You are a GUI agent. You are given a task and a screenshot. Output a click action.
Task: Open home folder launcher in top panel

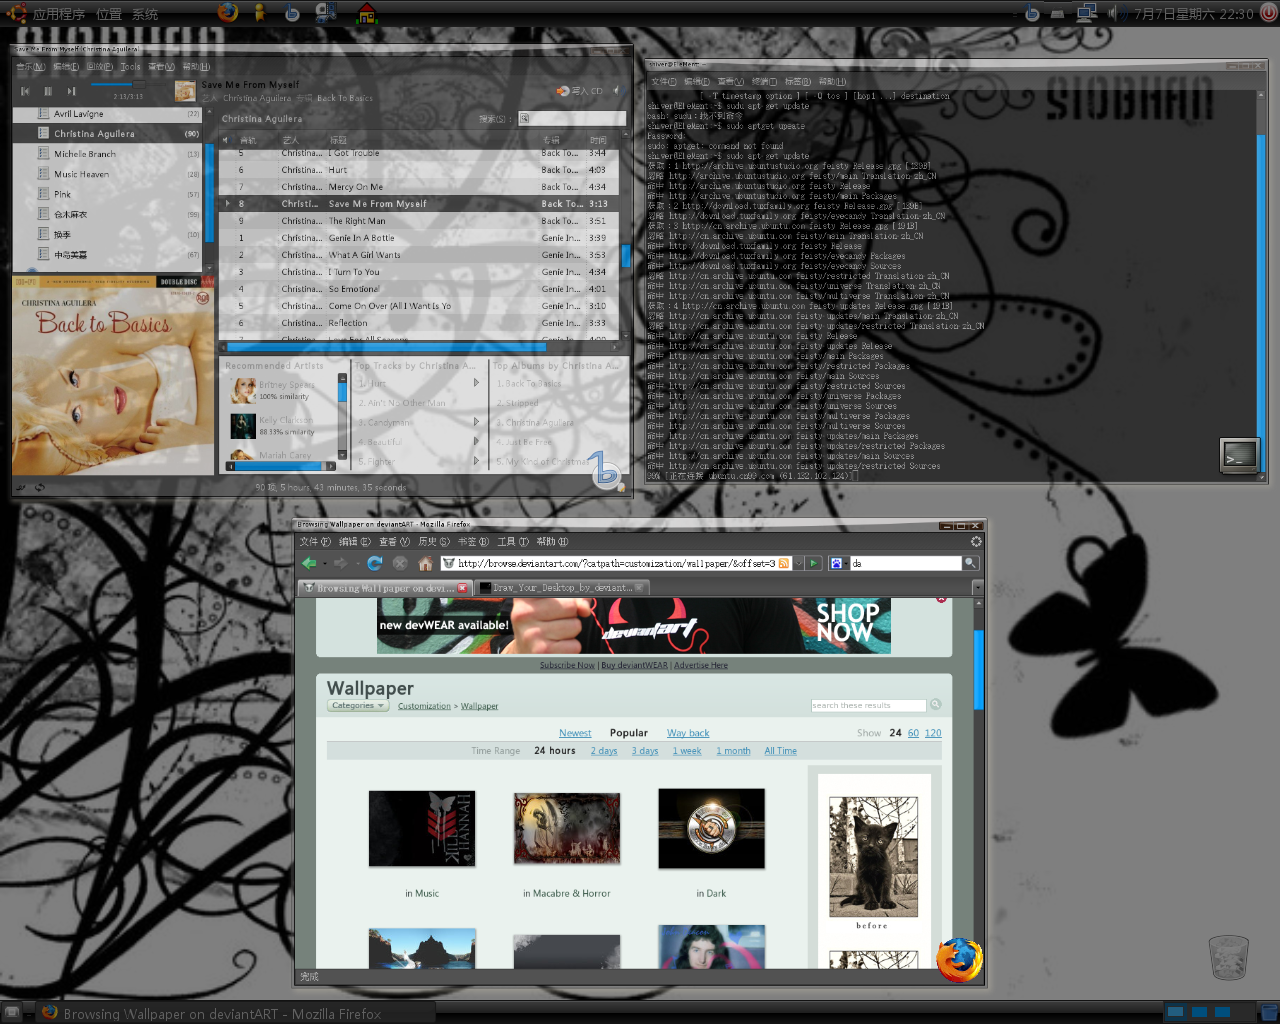366,13
